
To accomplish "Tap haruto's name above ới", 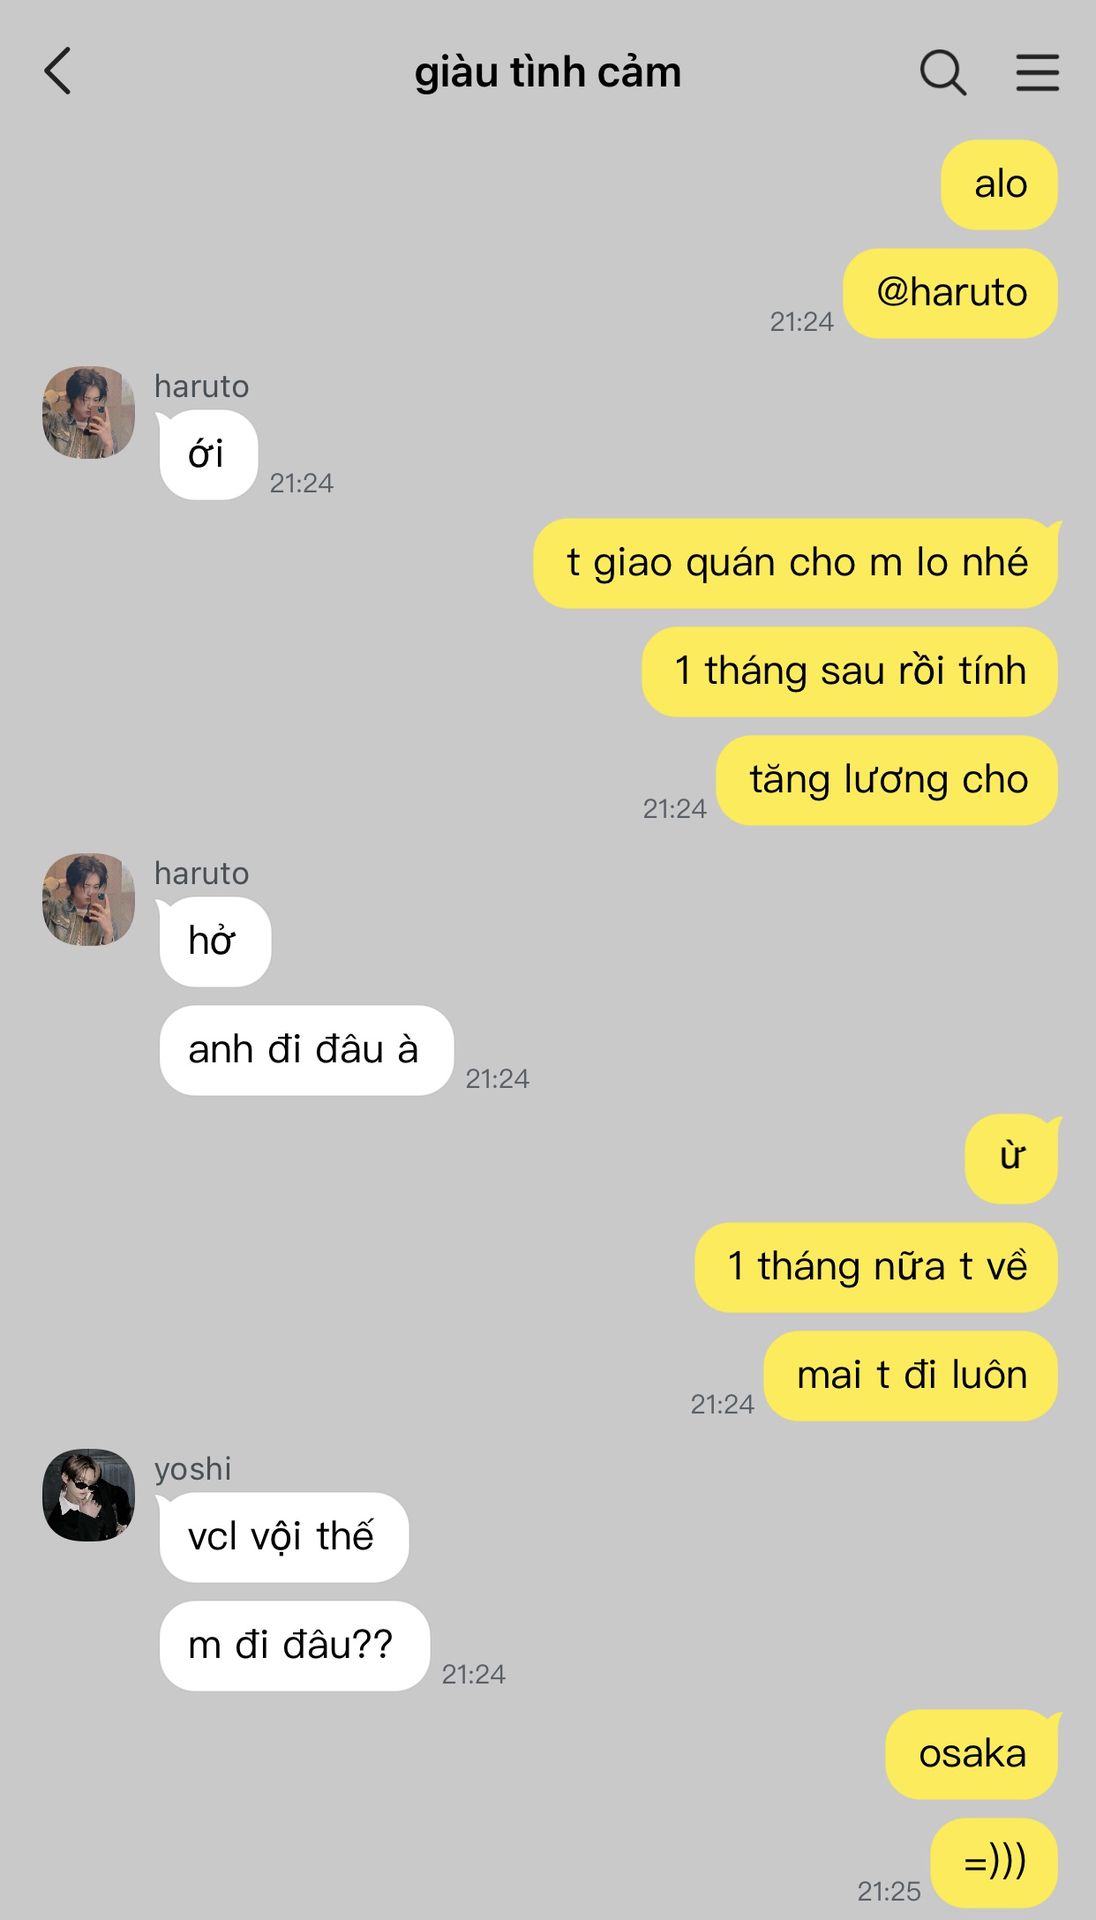I will point(202,386).
